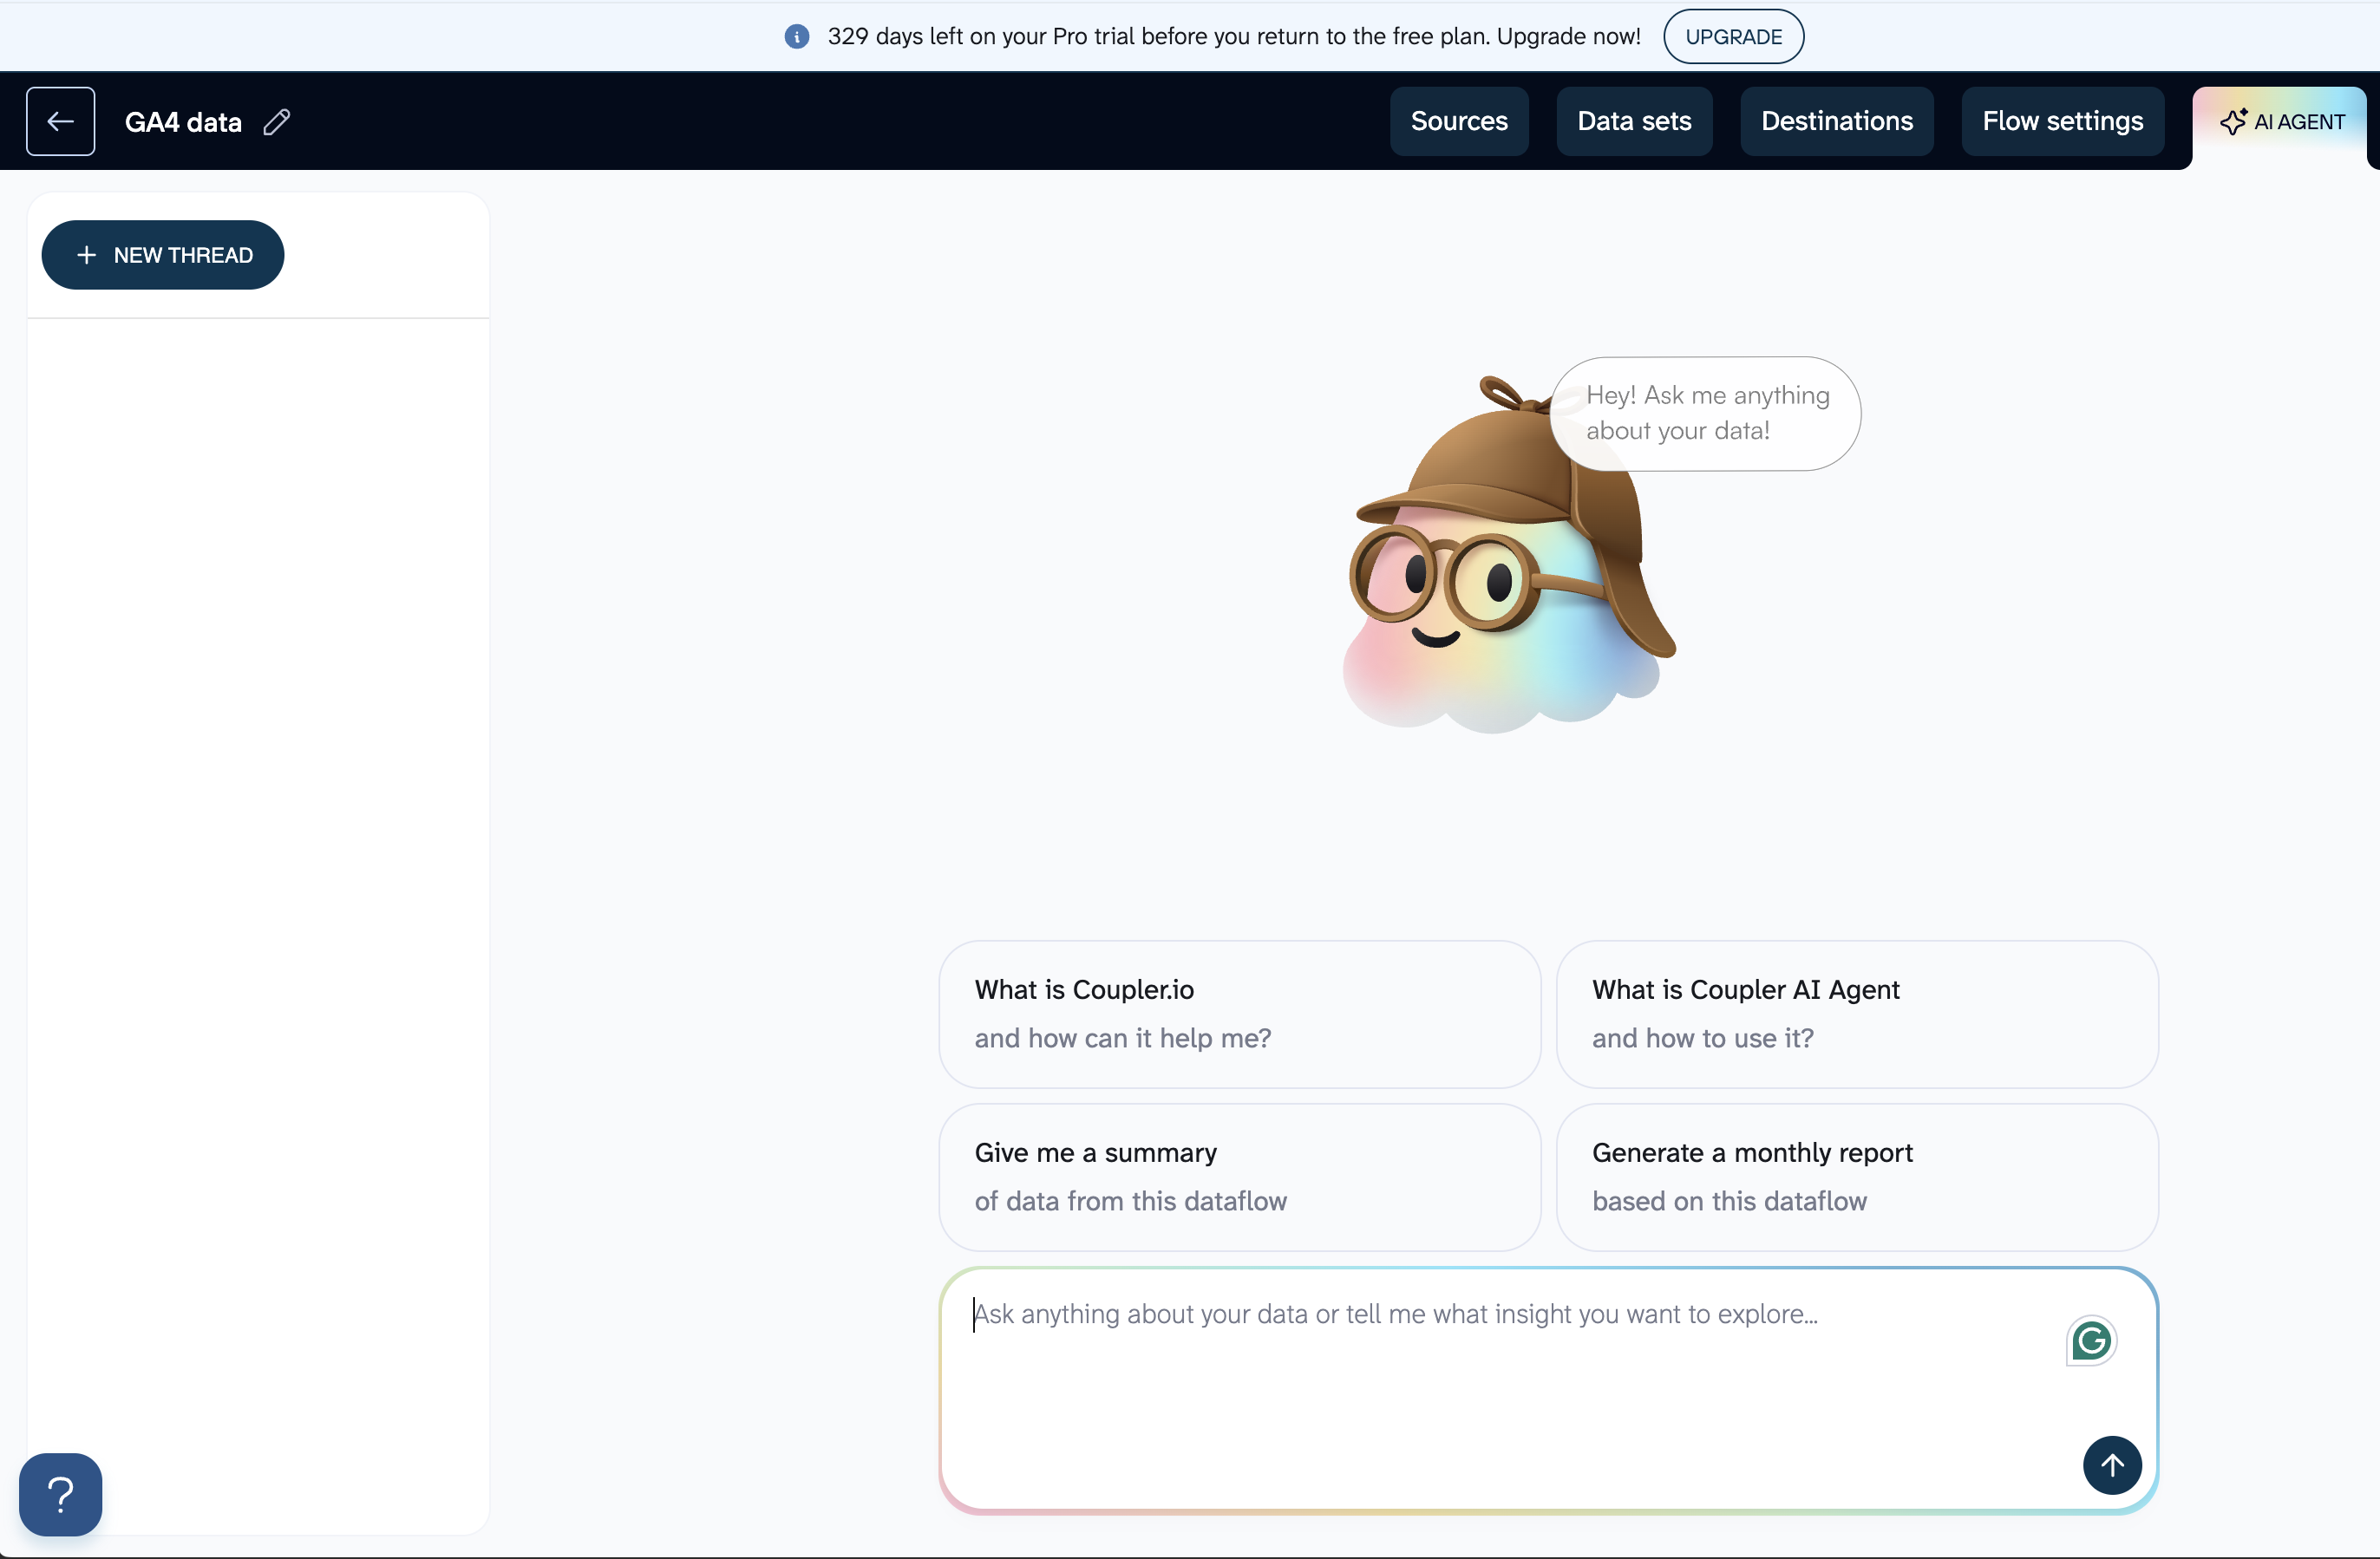
Task: Click the plus icon on New Thread
Action: tap(87, 255)
